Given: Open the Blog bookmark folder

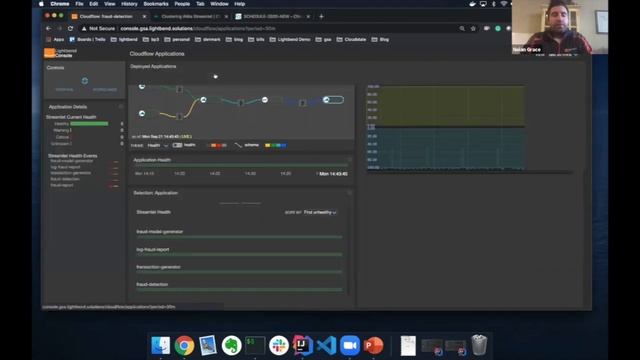Looking at the screenshot, I should (x=380, y=40).
